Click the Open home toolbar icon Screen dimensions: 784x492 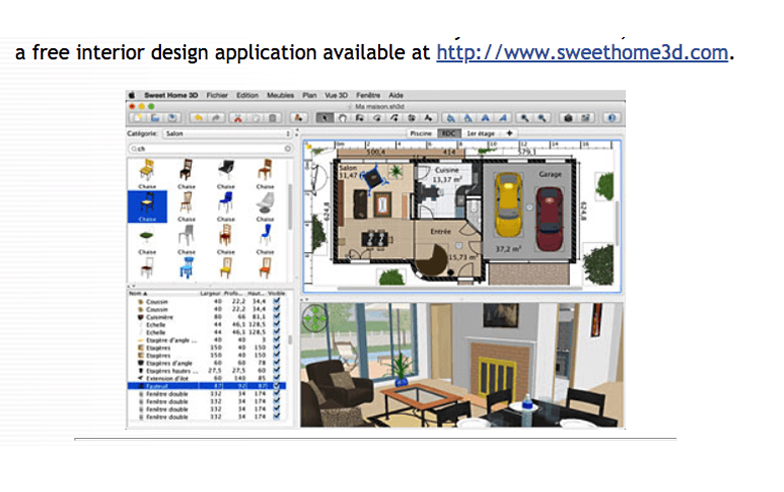pos(155,118)
